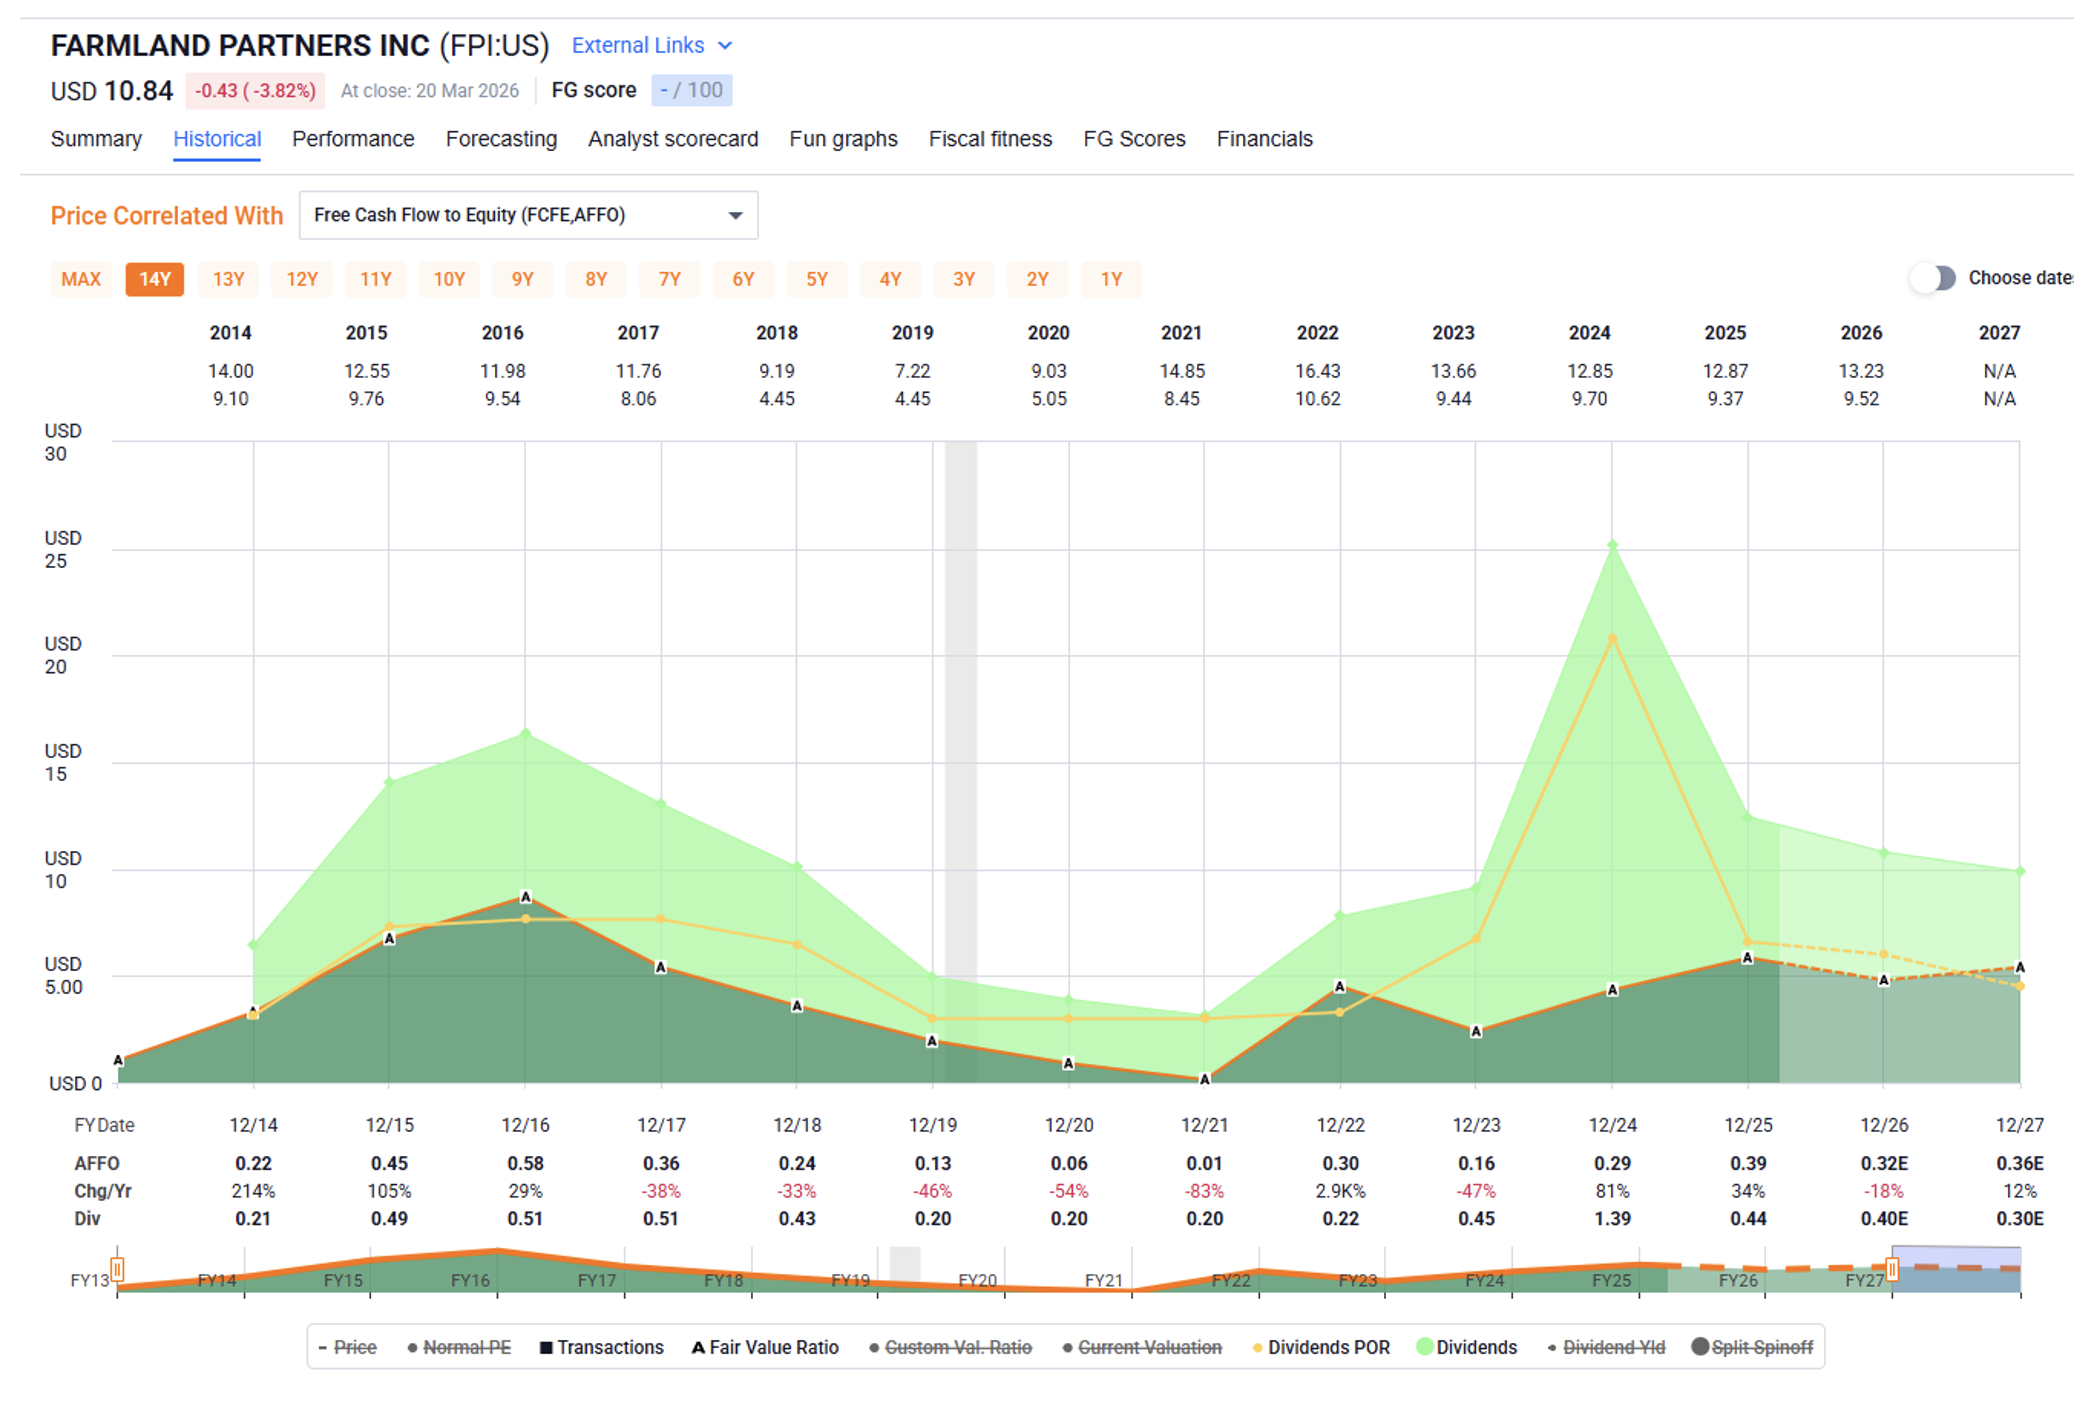Show the Dividend Yld series
2092x1412 pixels.
pos(1613,1347)
